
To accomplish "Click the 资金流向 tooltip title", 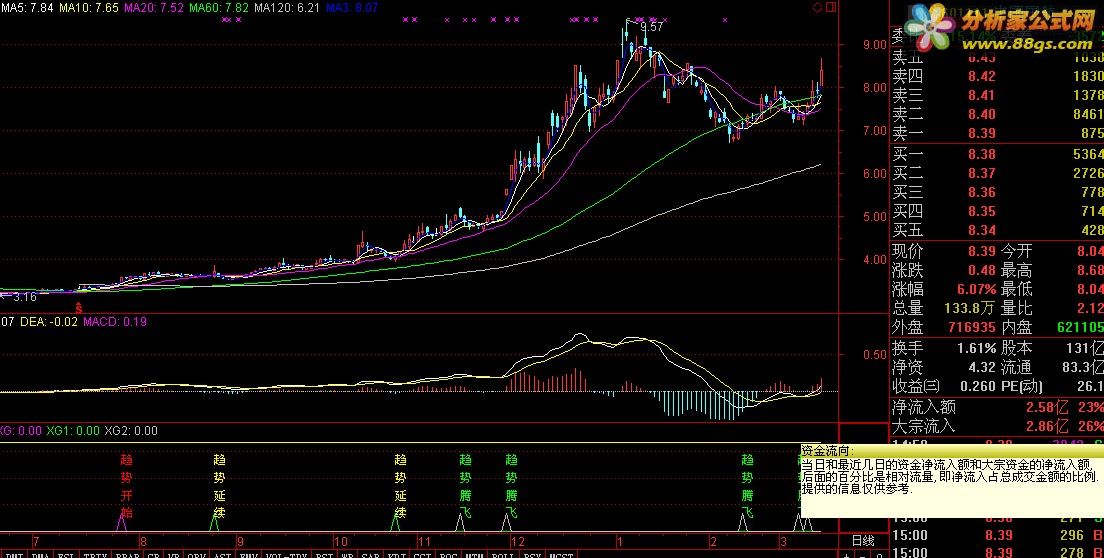I will click(x=828, y=451).
